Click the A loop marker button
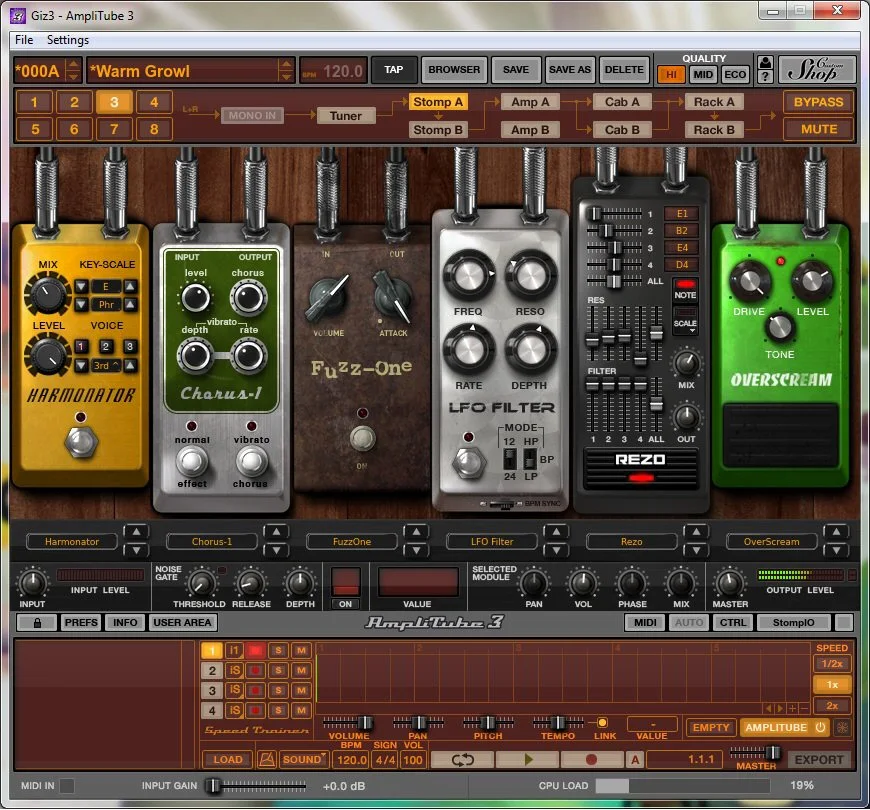 click(635, 760)
